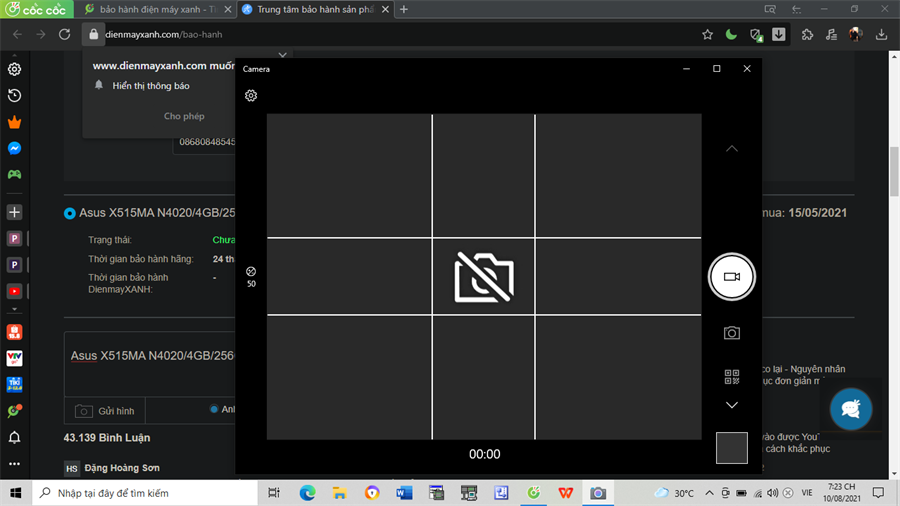
Task: Click the website chat bubble icon
Action: [851, 408]
